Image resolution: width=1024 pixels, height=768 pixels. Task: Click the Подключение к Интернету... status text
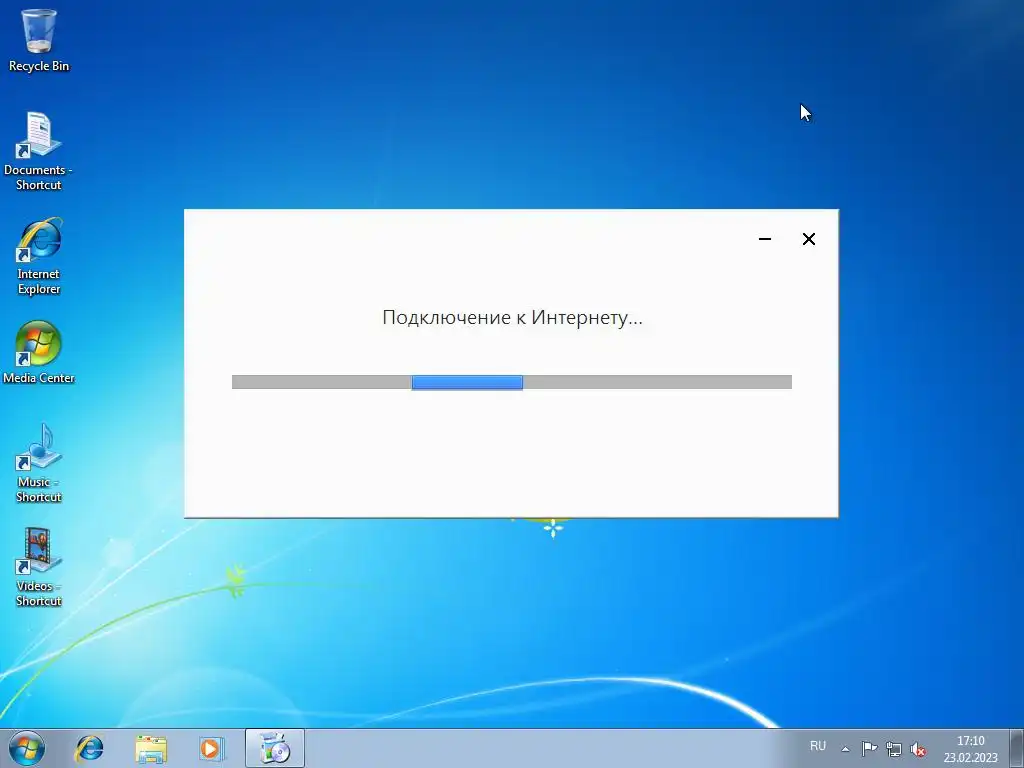point(513,317)
